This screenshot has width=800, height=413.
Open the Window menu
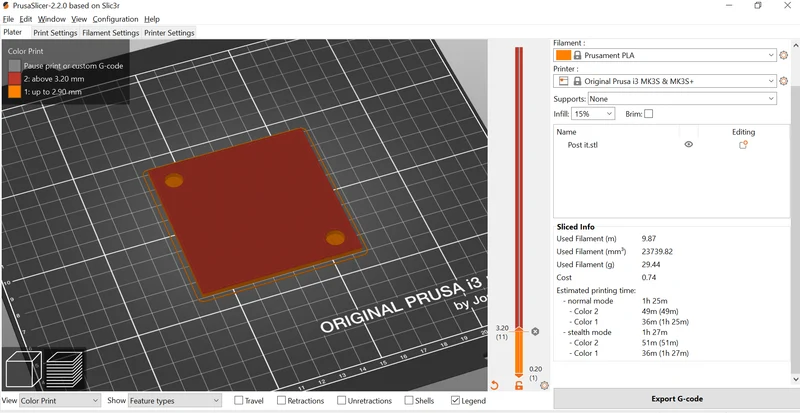[52, 19]
